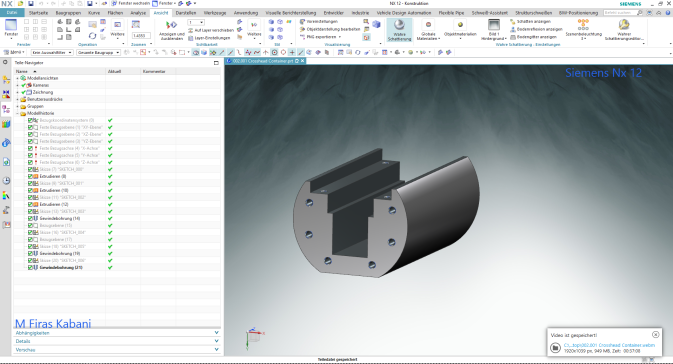673x364 pixels.
Task: Toggle the Gewindebohrung (14) checkbox
Action: coord(30,218)
